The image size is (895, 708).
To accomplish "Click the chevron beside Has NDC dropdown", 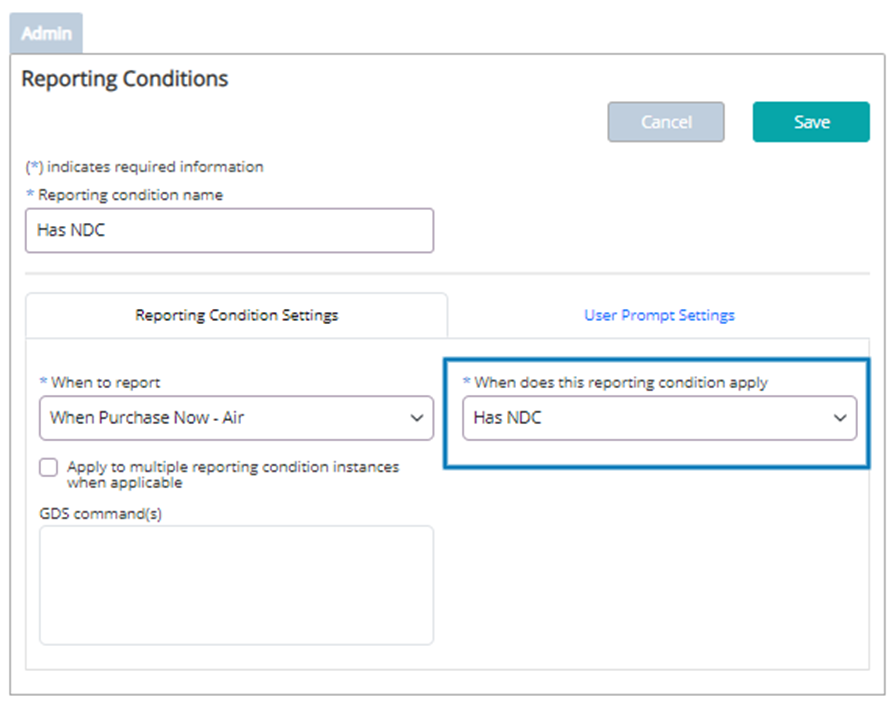I will tap(840, 418).
